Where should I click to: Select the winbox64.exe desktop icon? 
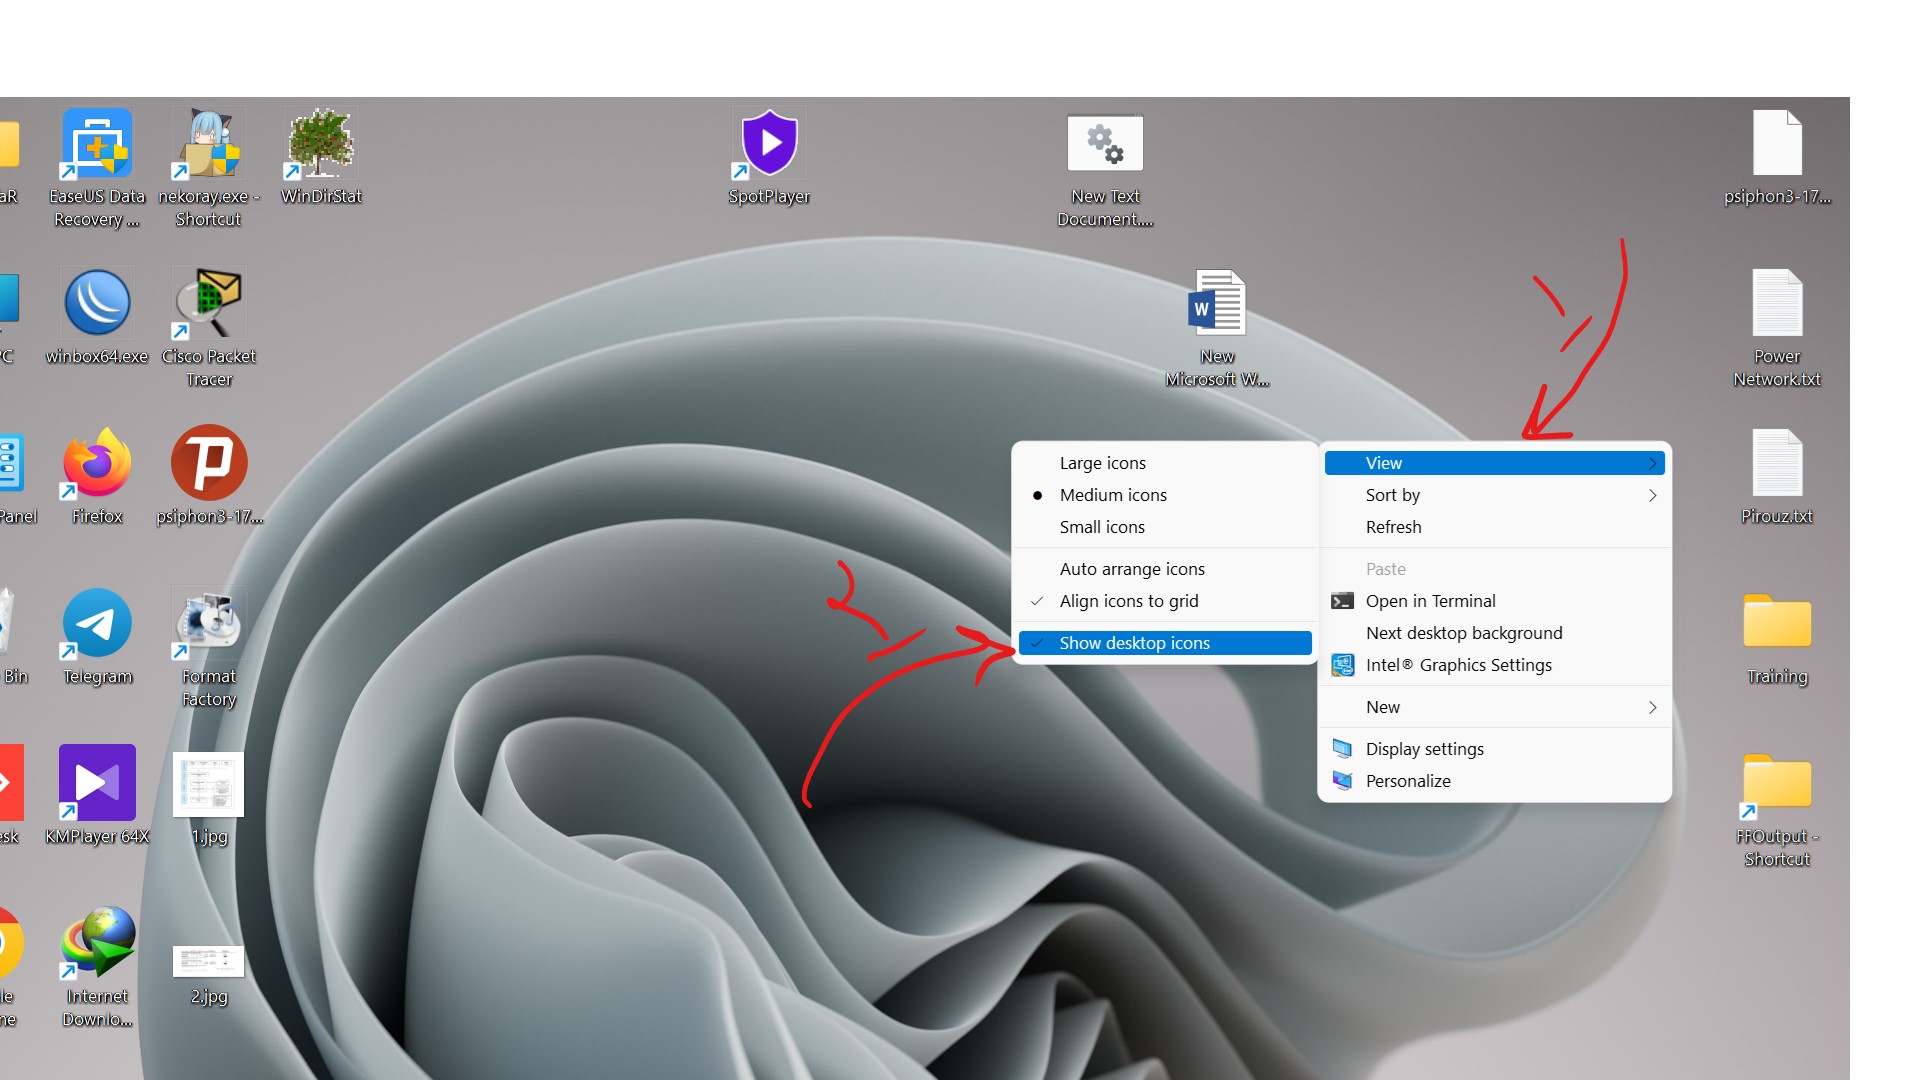97,303
